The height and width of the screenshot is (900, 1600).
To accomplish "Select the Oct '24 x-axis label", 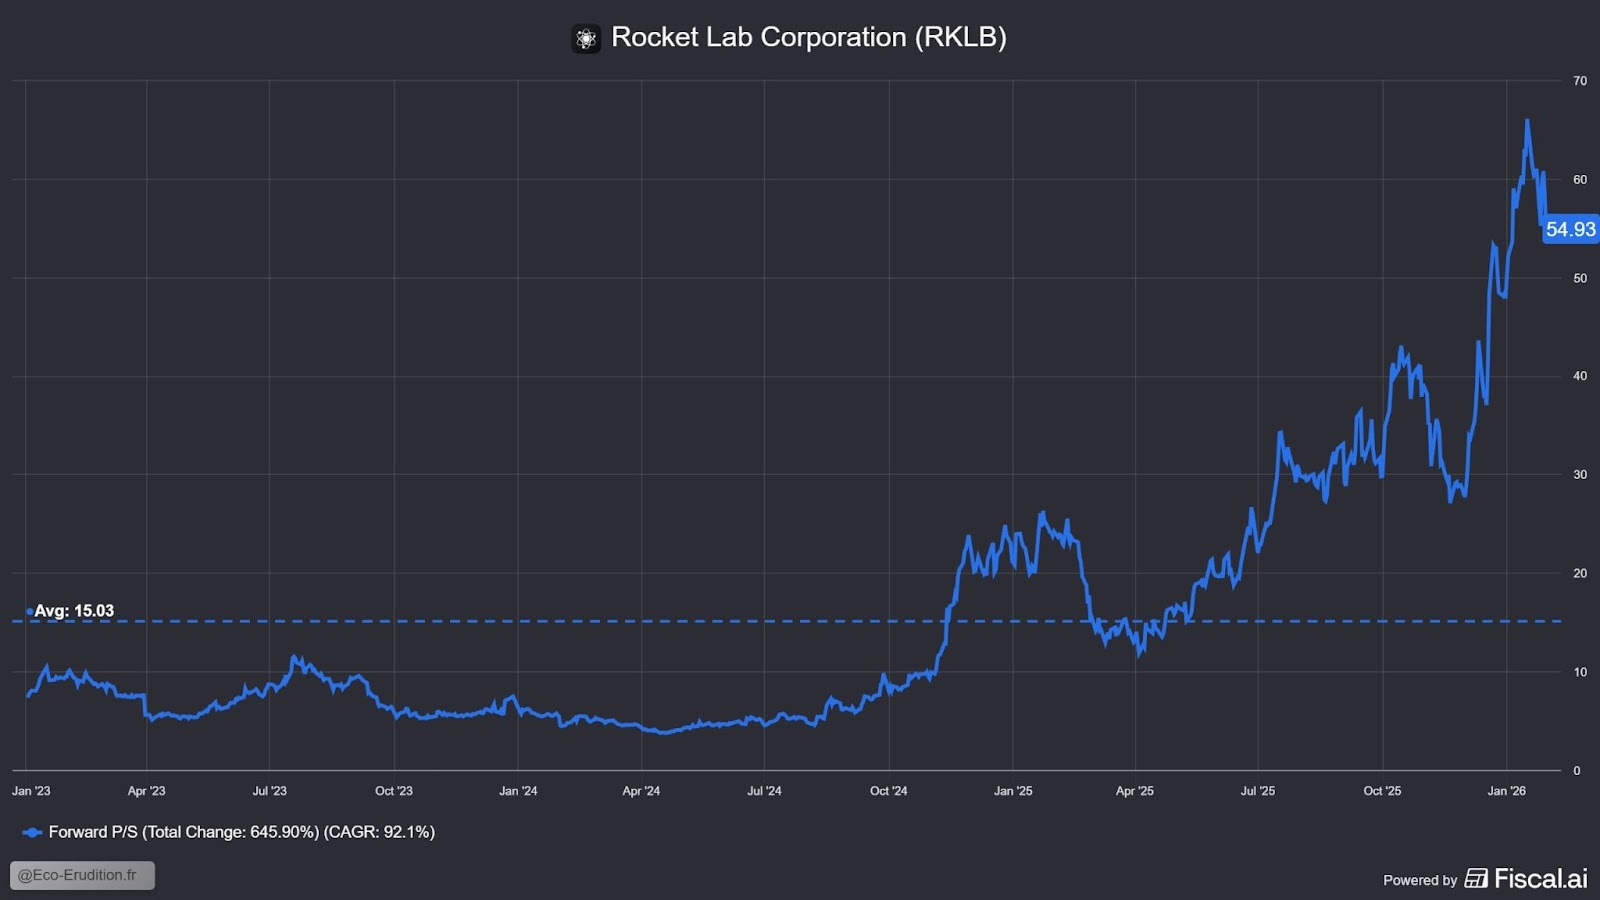I will pos(889,791).
